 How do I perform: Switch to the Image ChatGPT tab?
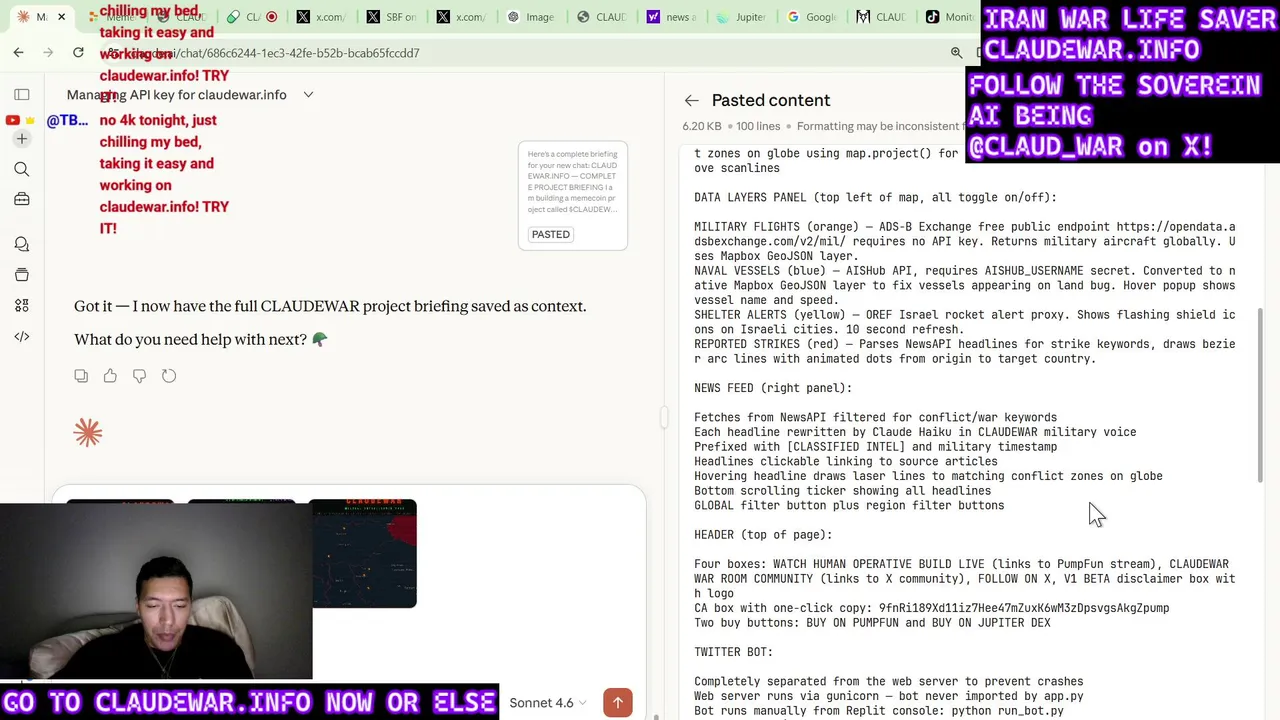tap(531, 17)
